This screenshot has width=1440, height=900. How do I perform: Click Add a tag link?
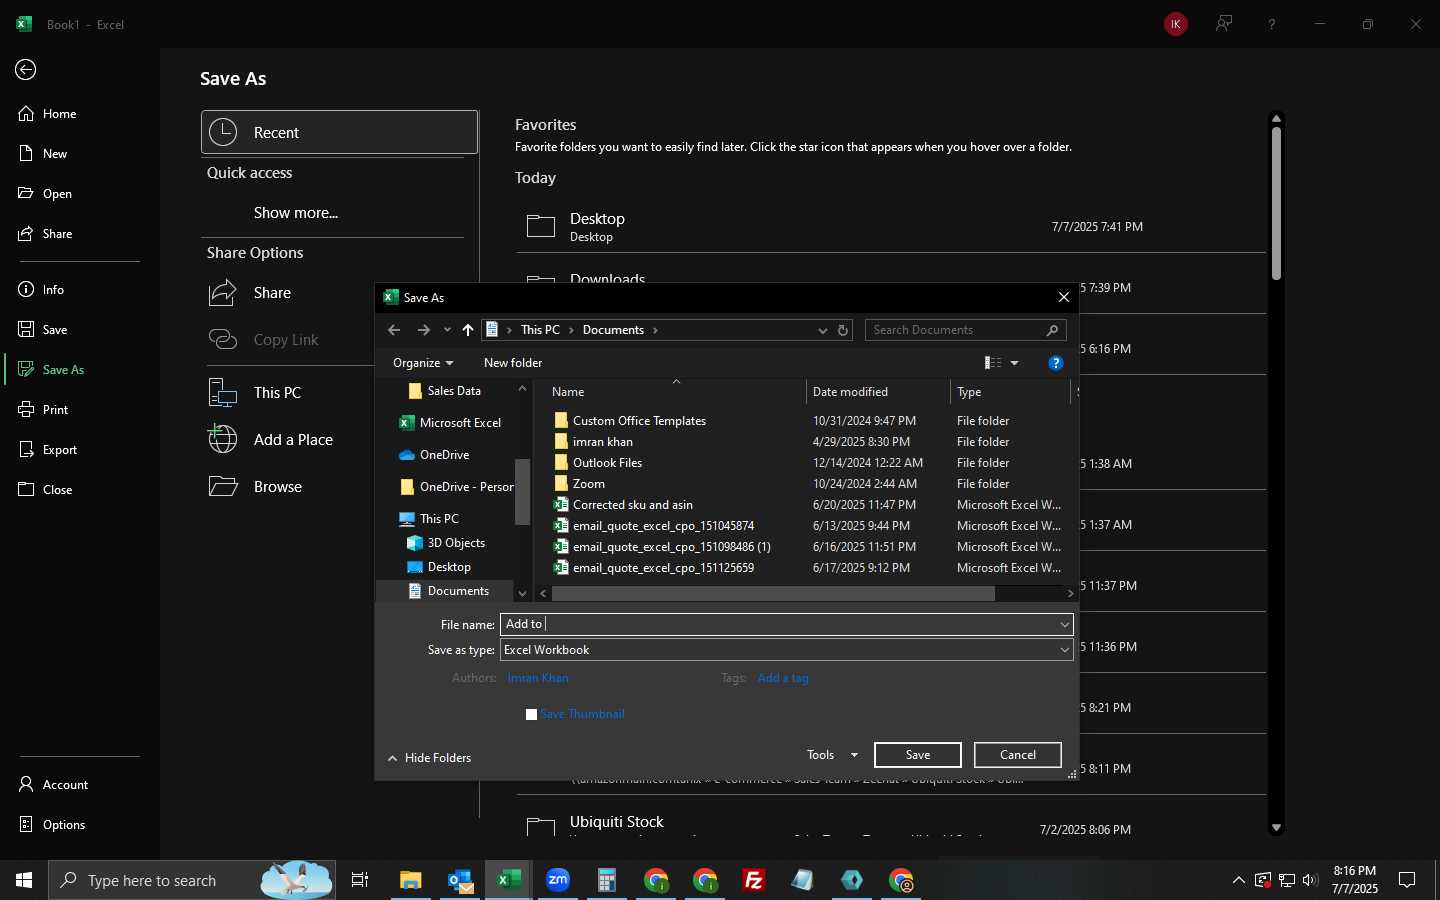783,678
